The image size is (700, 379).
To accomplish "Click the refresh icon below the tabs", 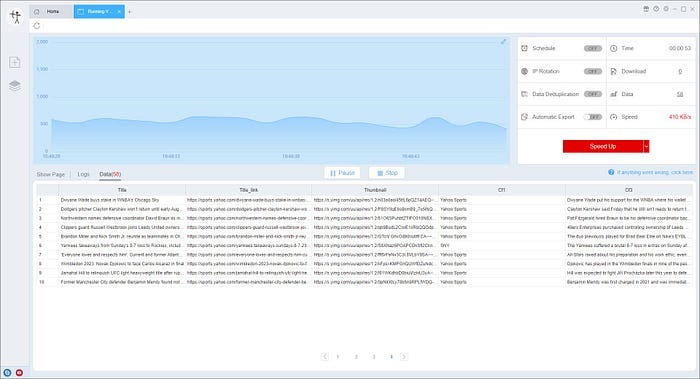I will 37,26.
